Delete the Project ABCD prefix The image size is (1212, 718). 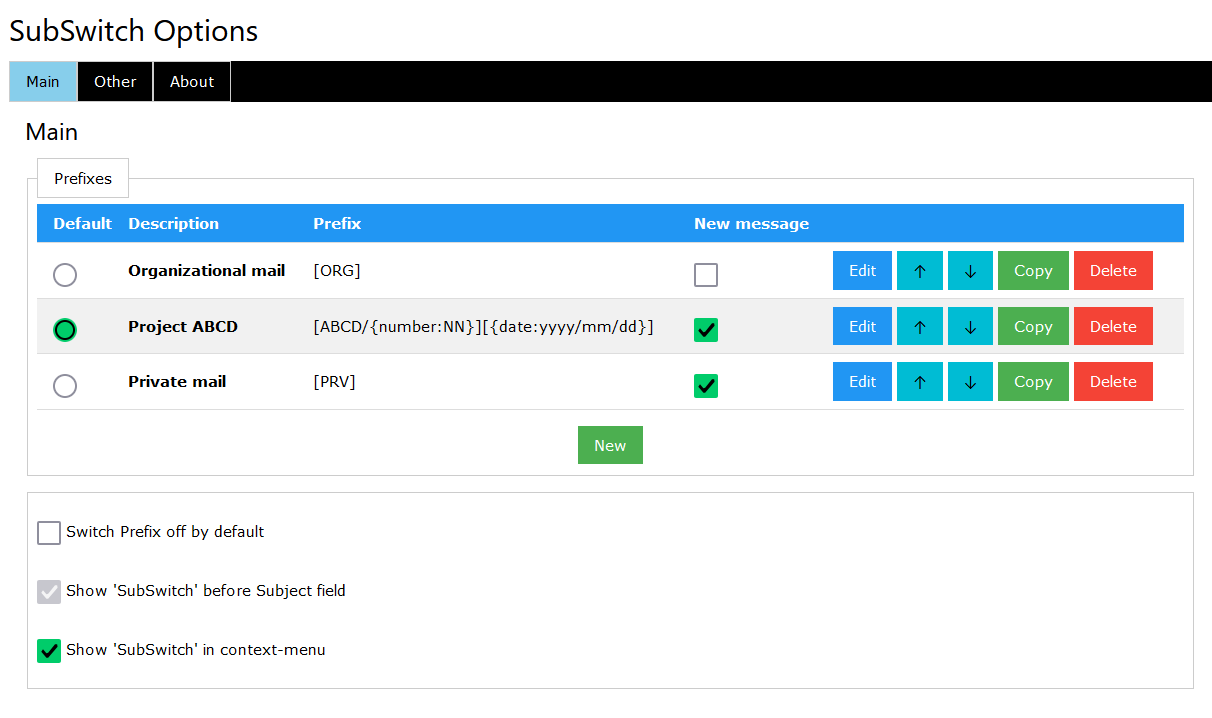pyautogui.click(x=1113, y=326)
